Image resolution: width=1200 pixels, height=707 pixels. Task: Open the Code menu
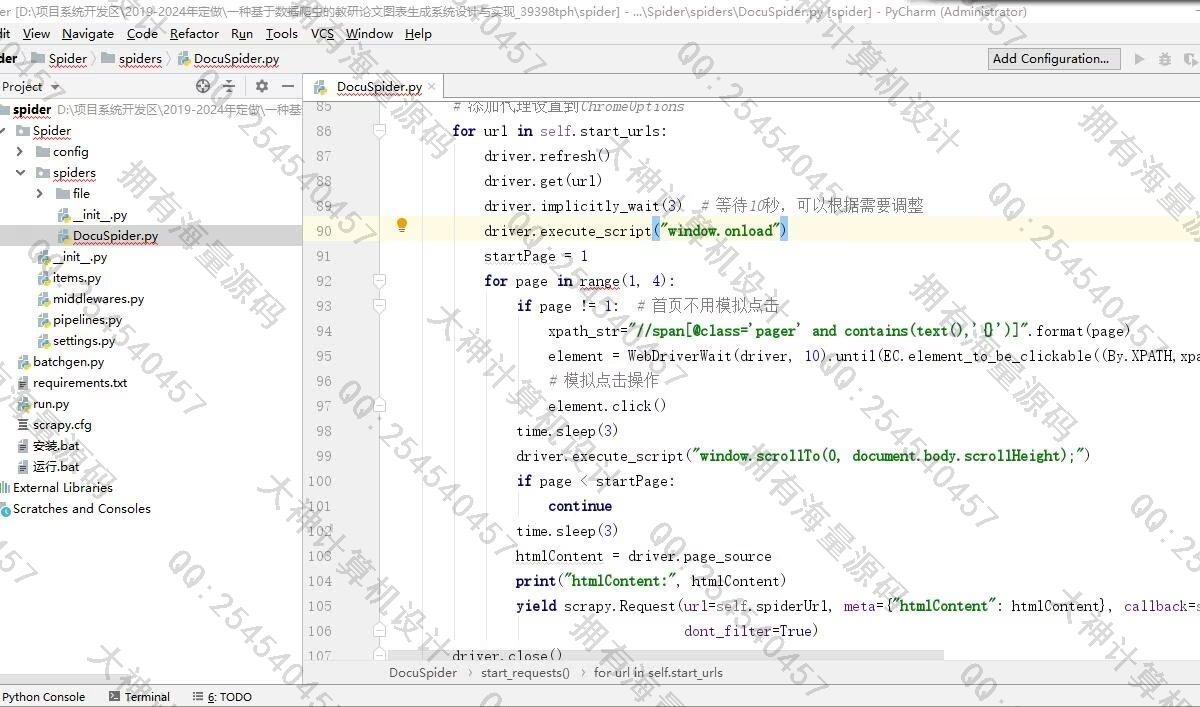tap(142, 33)
